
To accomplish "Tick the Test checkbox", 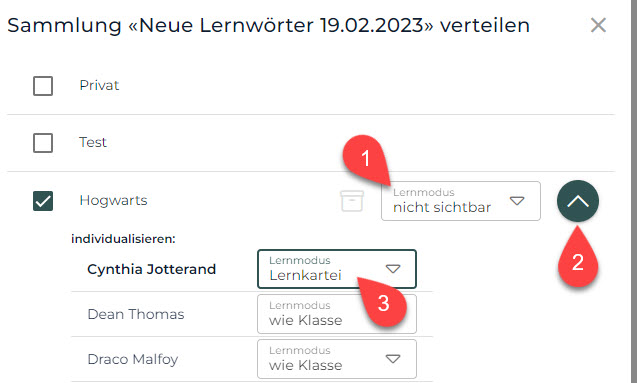I will 43,143.
